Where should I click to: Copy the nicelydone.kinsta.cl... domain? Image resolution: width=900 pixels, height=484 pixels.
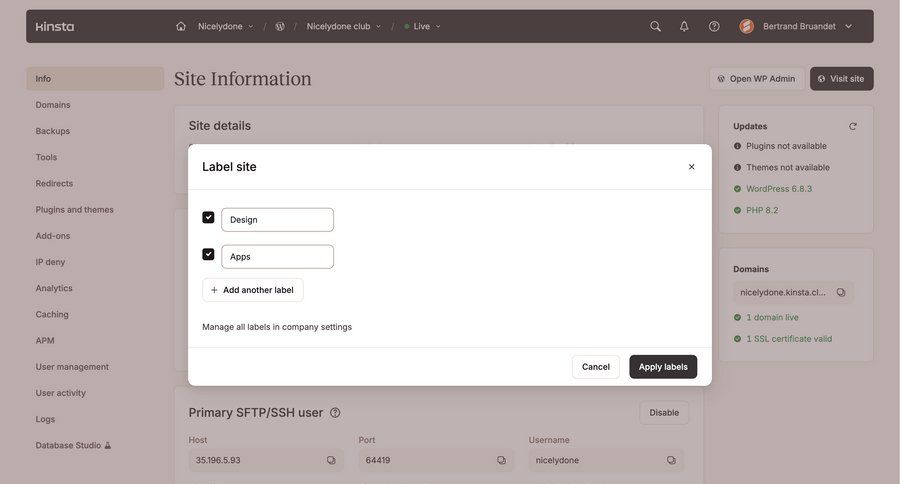(841, 292)
